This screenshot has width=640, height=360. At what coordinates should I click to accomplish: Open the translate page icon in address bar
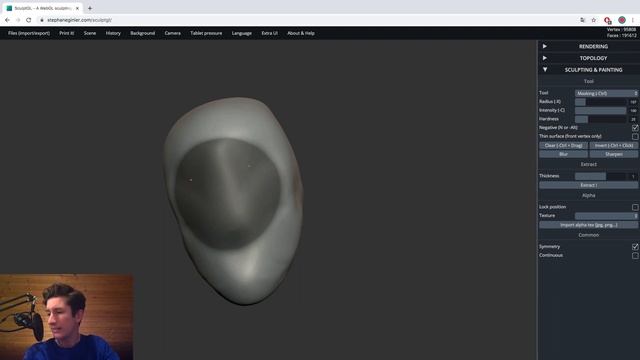click(582, 20)
